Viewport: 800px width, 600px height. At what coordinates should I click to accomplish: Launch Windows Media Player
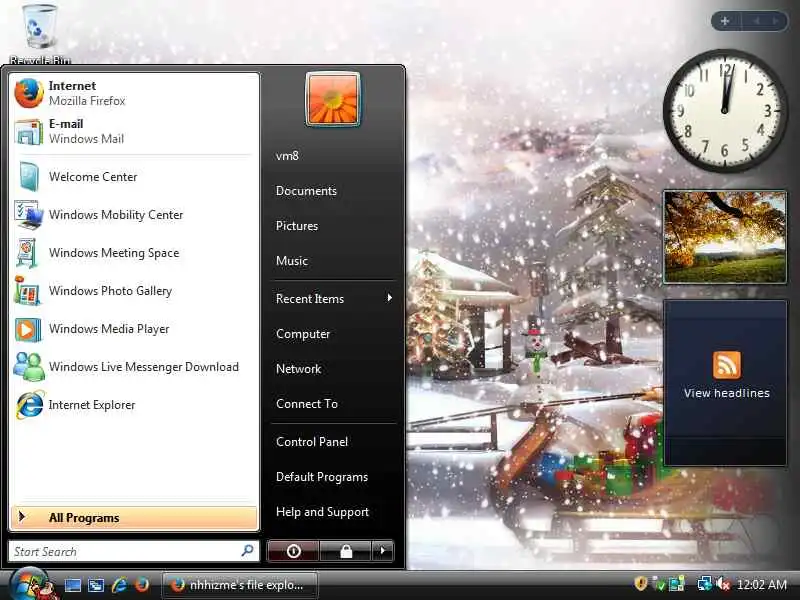point(134,329)
